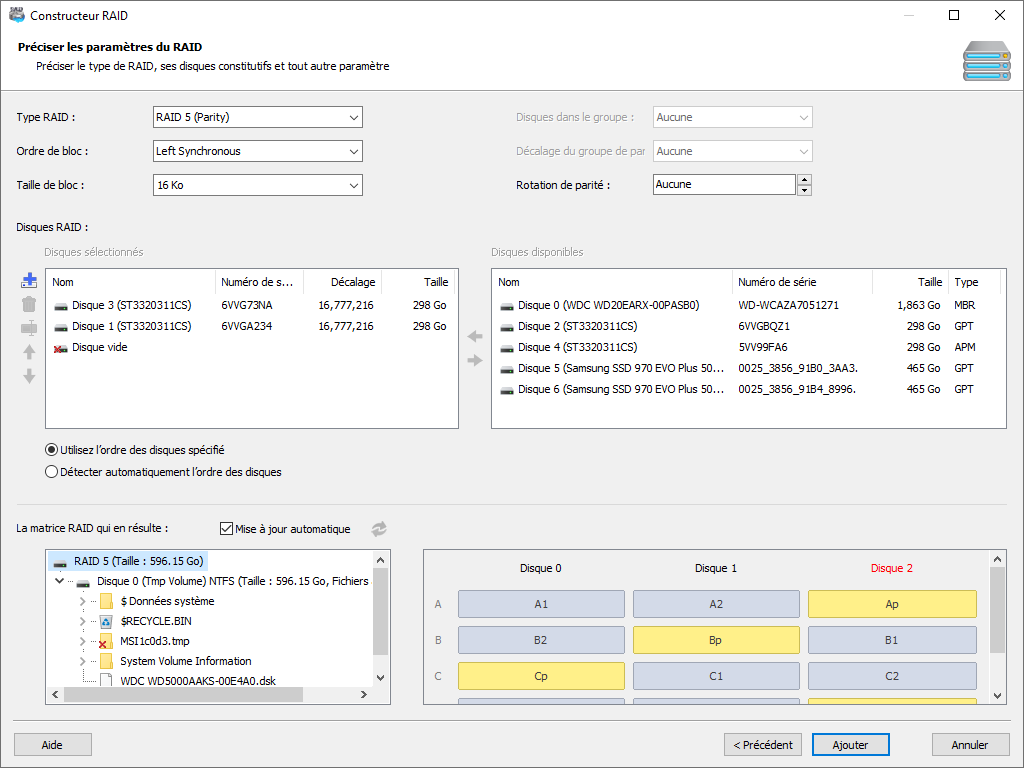Image resolution: width=1024 pixels, height=768 pixels.
Task: Click the red Disque 2 column label
Action: pos(892,568)
